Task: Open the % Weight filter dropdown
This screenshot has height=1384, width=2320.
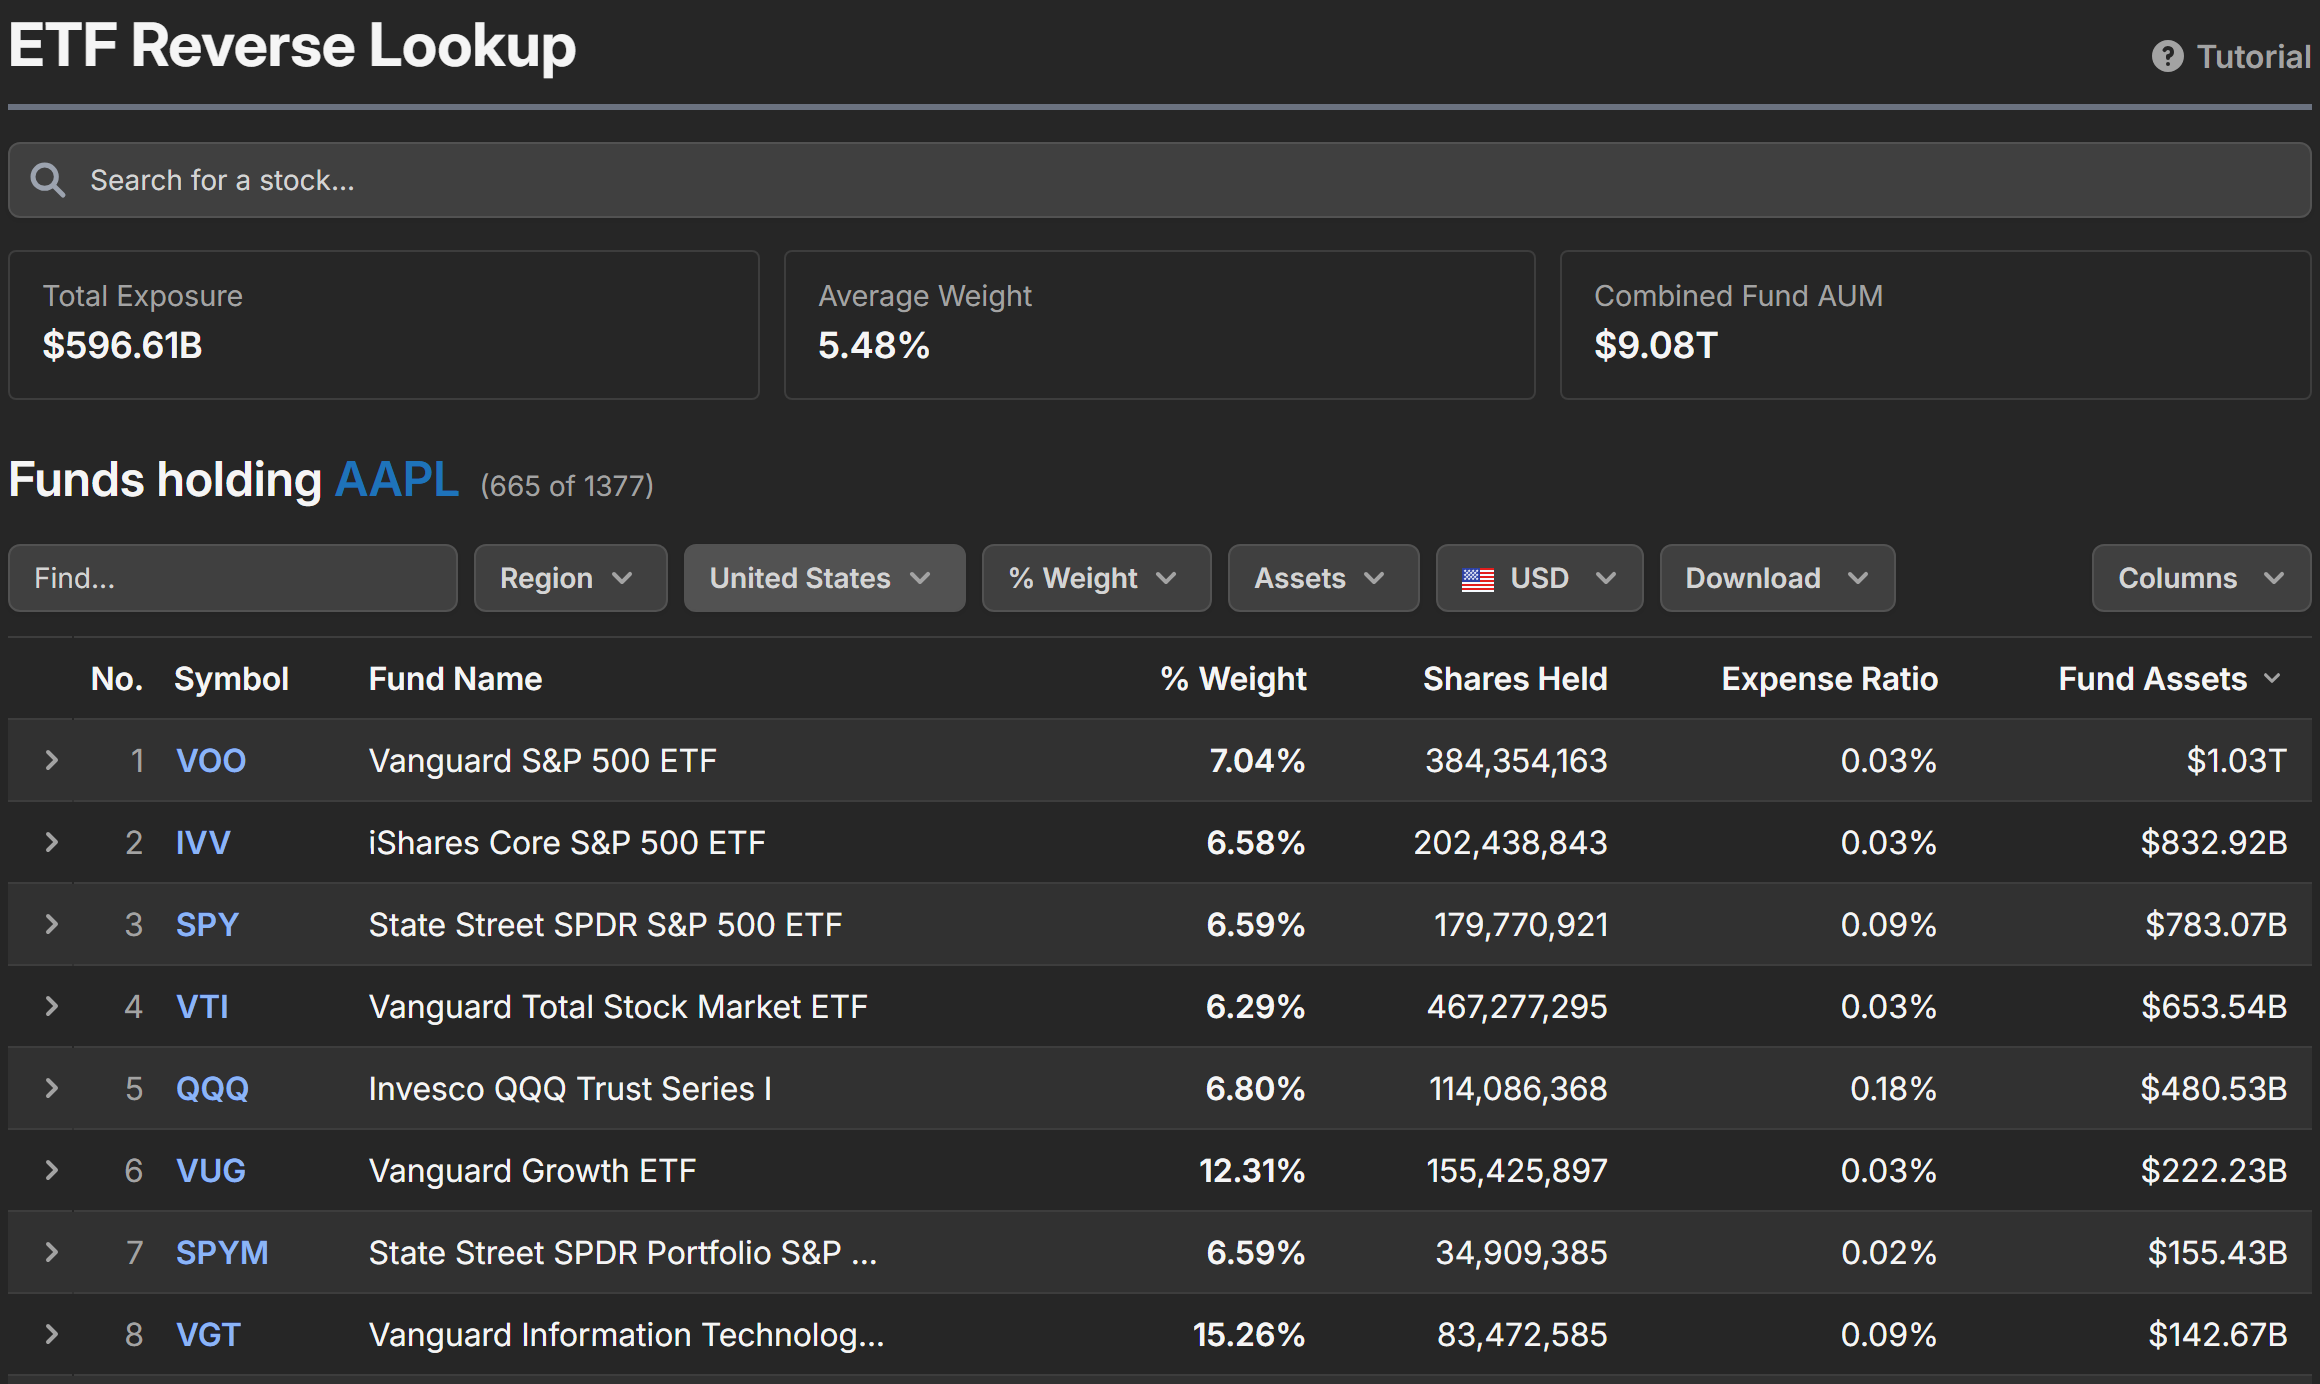Action: click(x=1096, y=578)
